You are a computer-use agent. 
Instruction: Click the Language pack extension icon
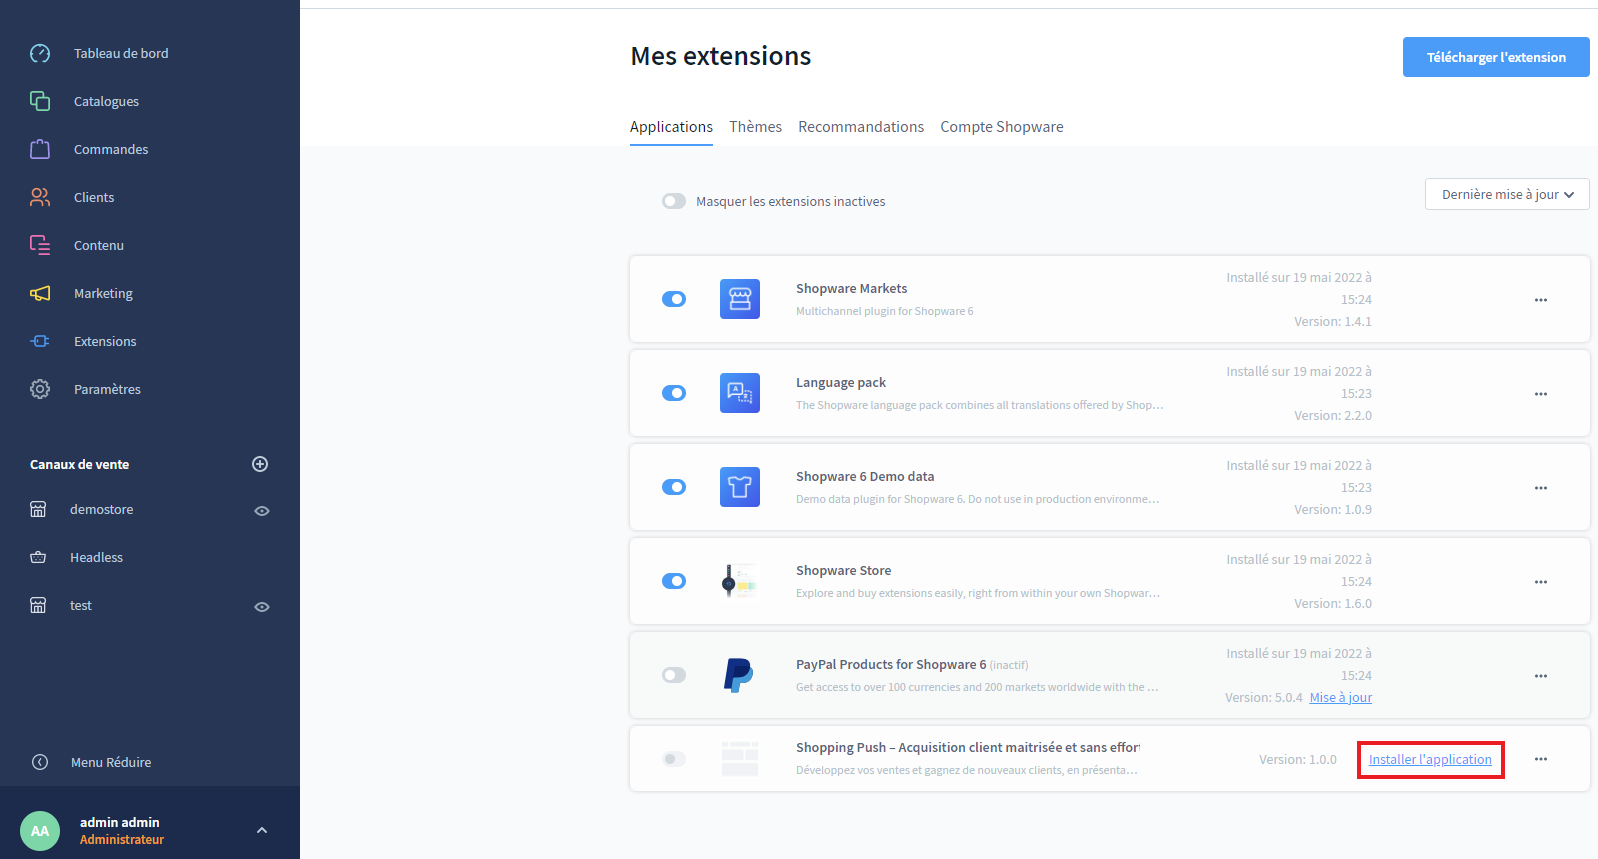coord(740,393)
